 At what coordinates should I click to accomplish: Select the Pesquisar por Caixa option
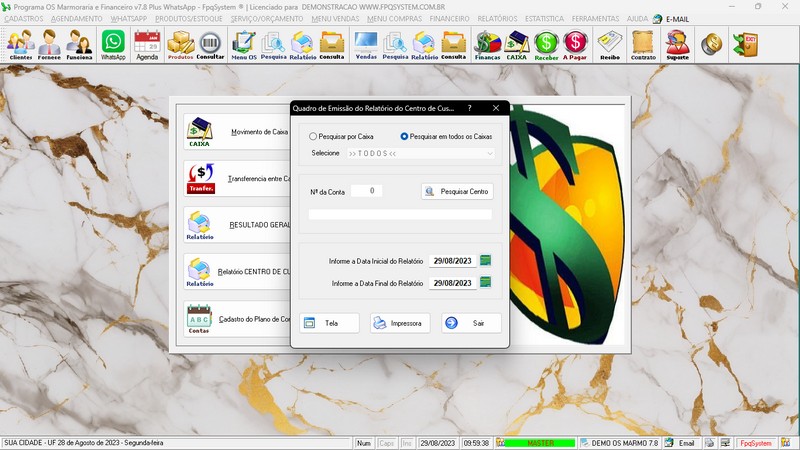314,136
